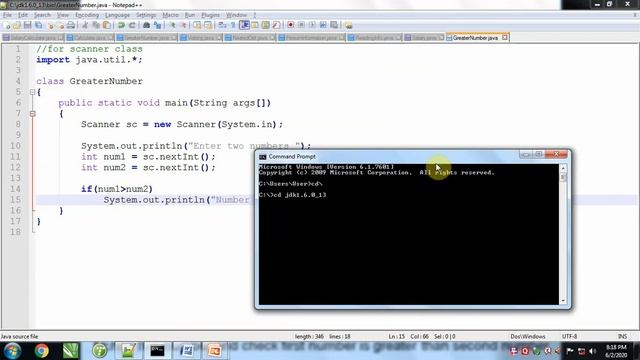Open Find with the binoculars icon
Viewport: 640px width, 360px height.
tap(146, 25)
